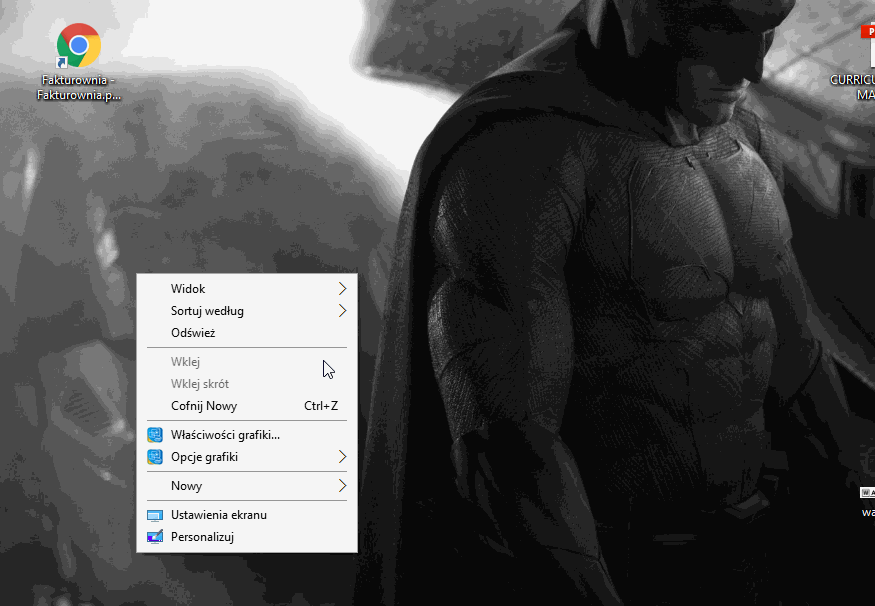The height and width of the screenshot is (606, 875).
Task: Expand the Opcje grafiki submenu
Action: [342, 456]
